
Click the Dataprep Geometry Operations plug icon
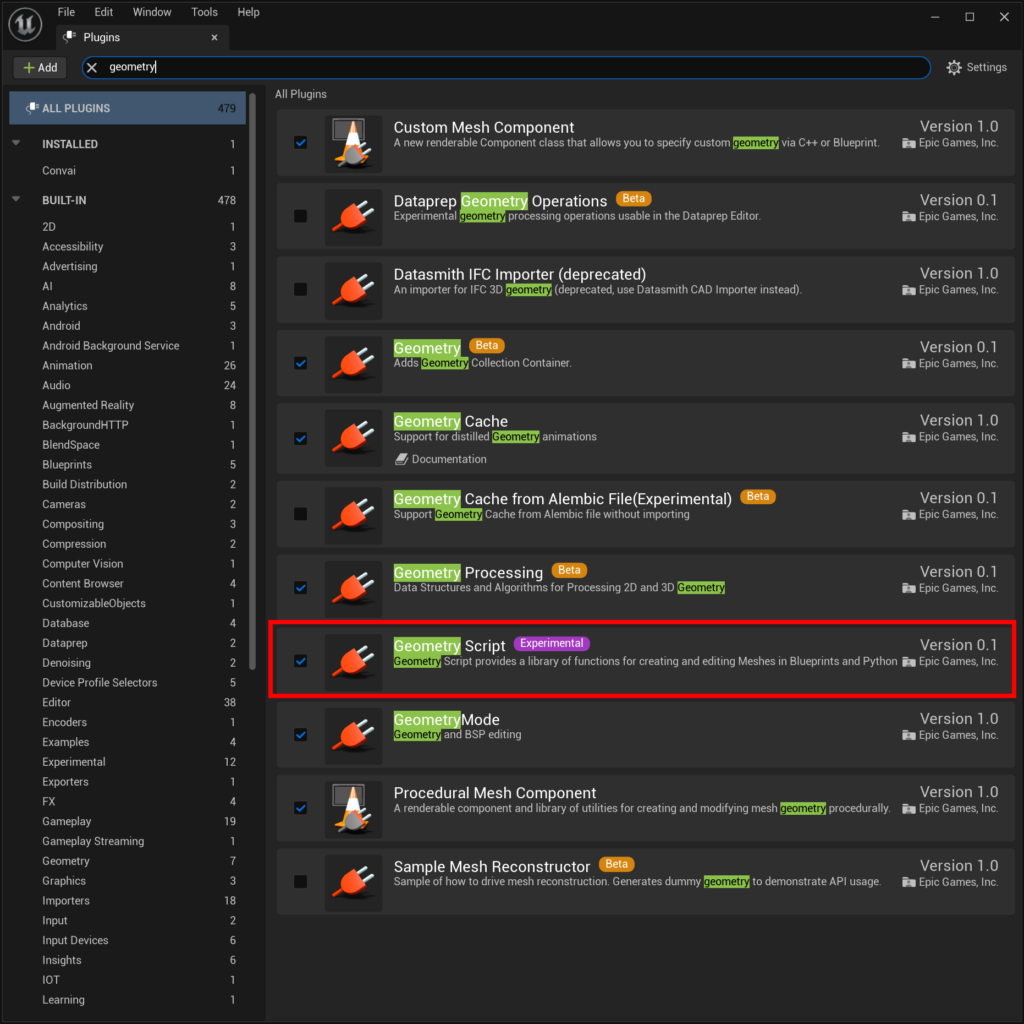point(353,217)
